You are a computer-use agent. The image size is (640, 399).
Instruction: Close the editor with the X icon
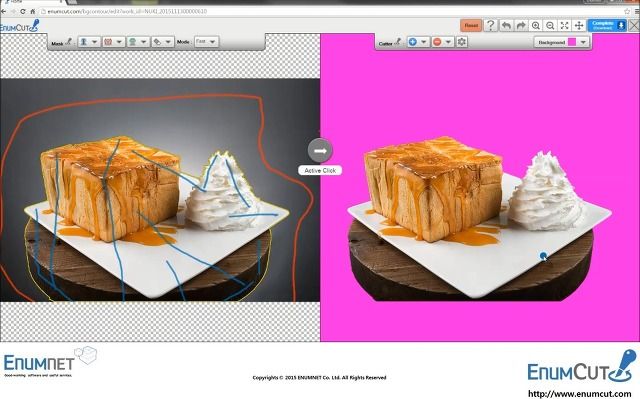click(x=634, y=25)
